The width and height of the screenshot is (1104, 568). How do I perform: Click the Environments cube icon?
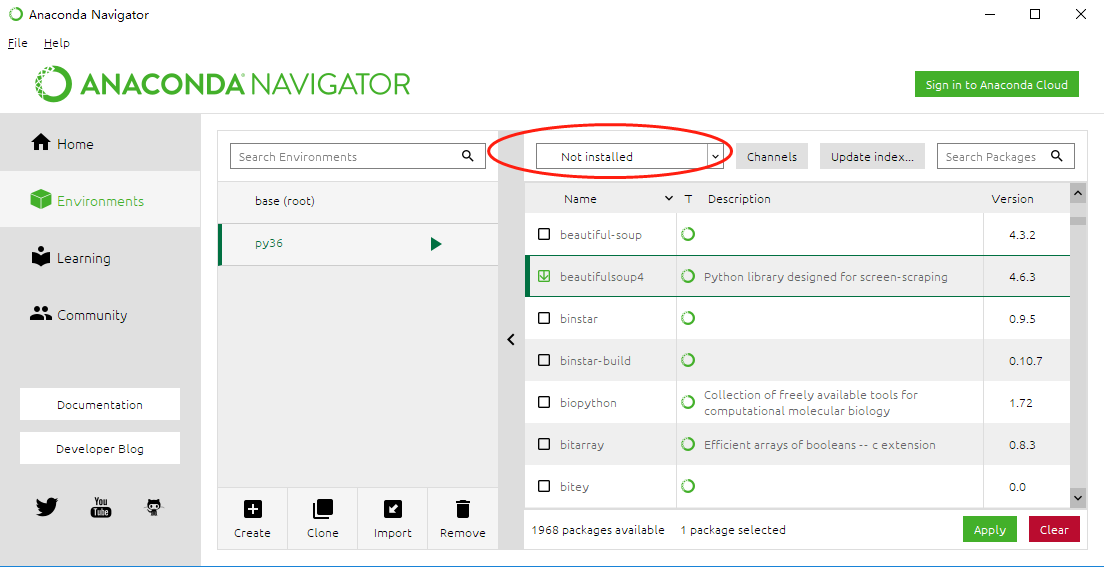pos(41,200)
